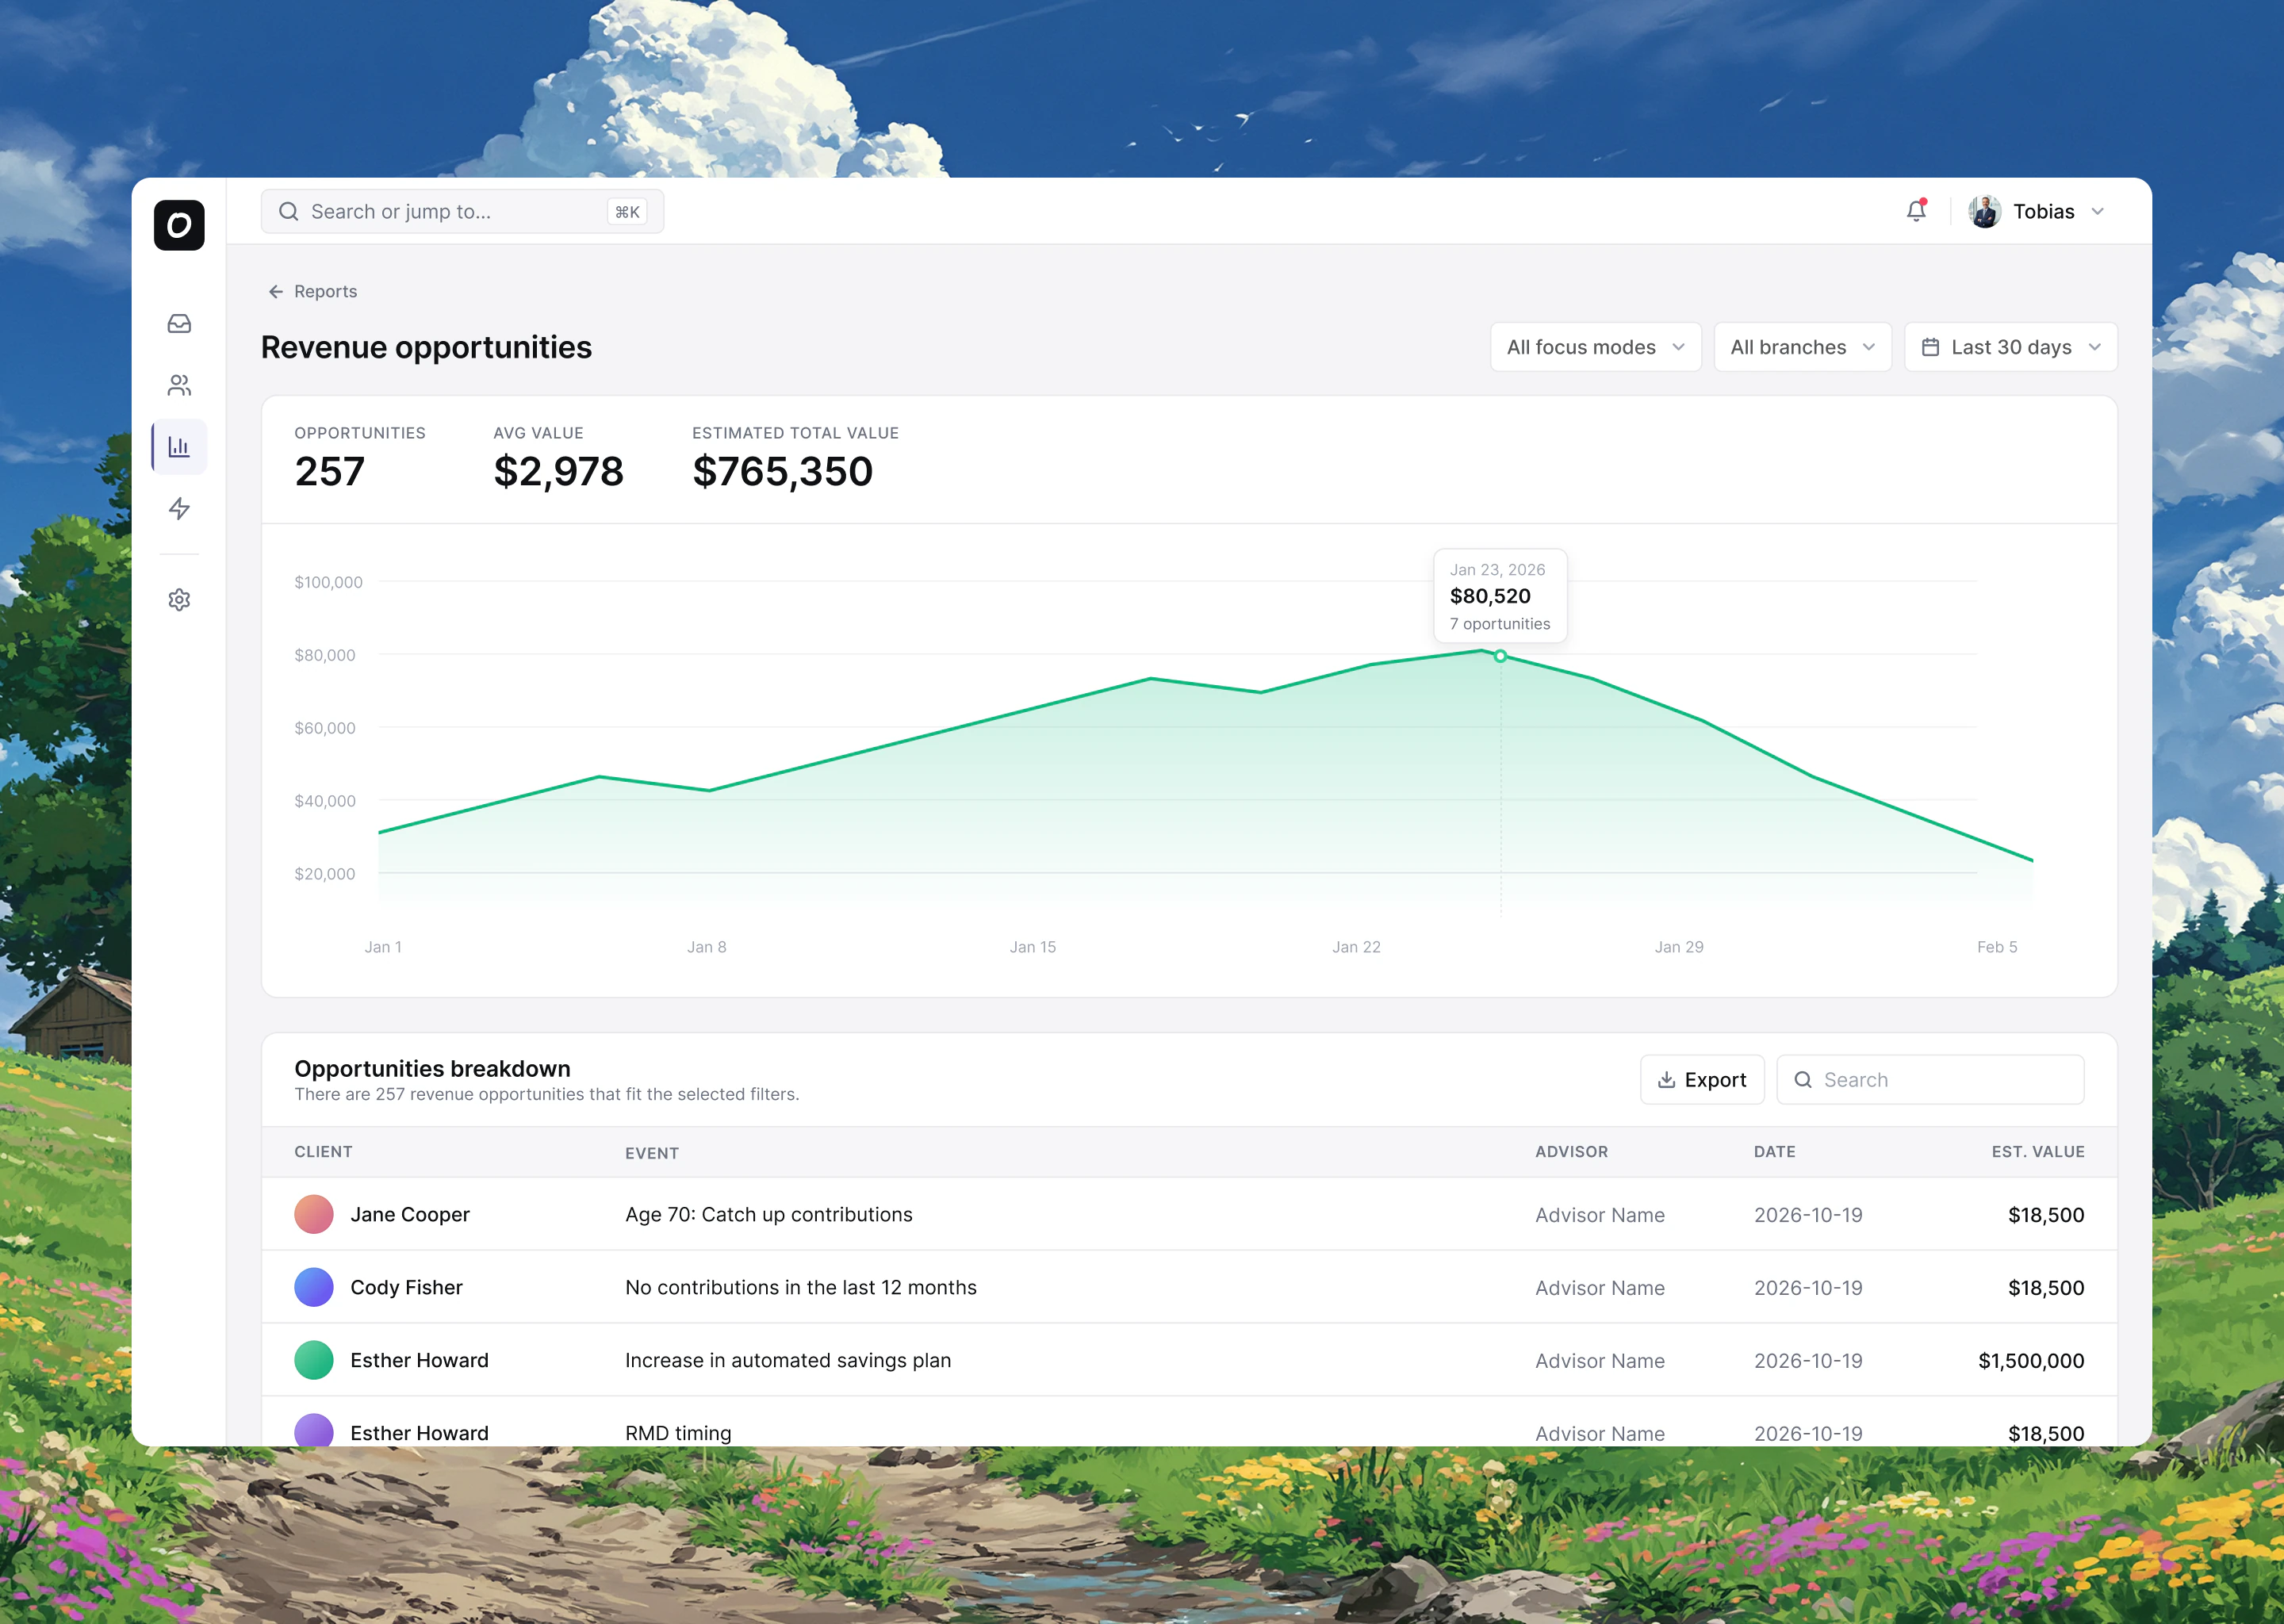The height and width of the screenshot is (1624, 2284).
Task: Open the Inbox sidebar icon
Action: pos(179,323)
